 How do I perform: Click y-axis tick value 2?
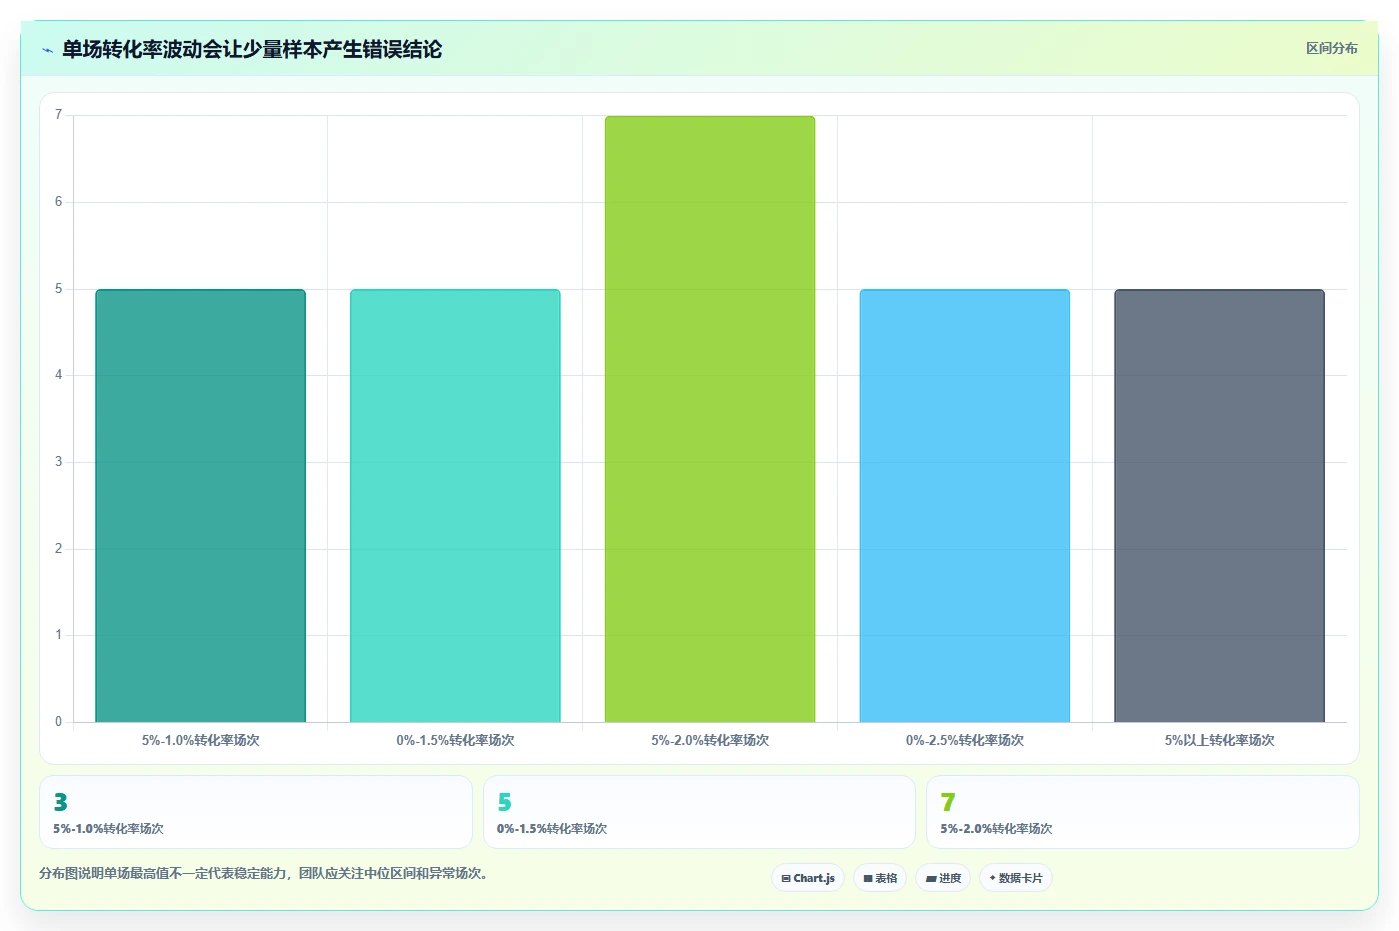pos(58,549)
